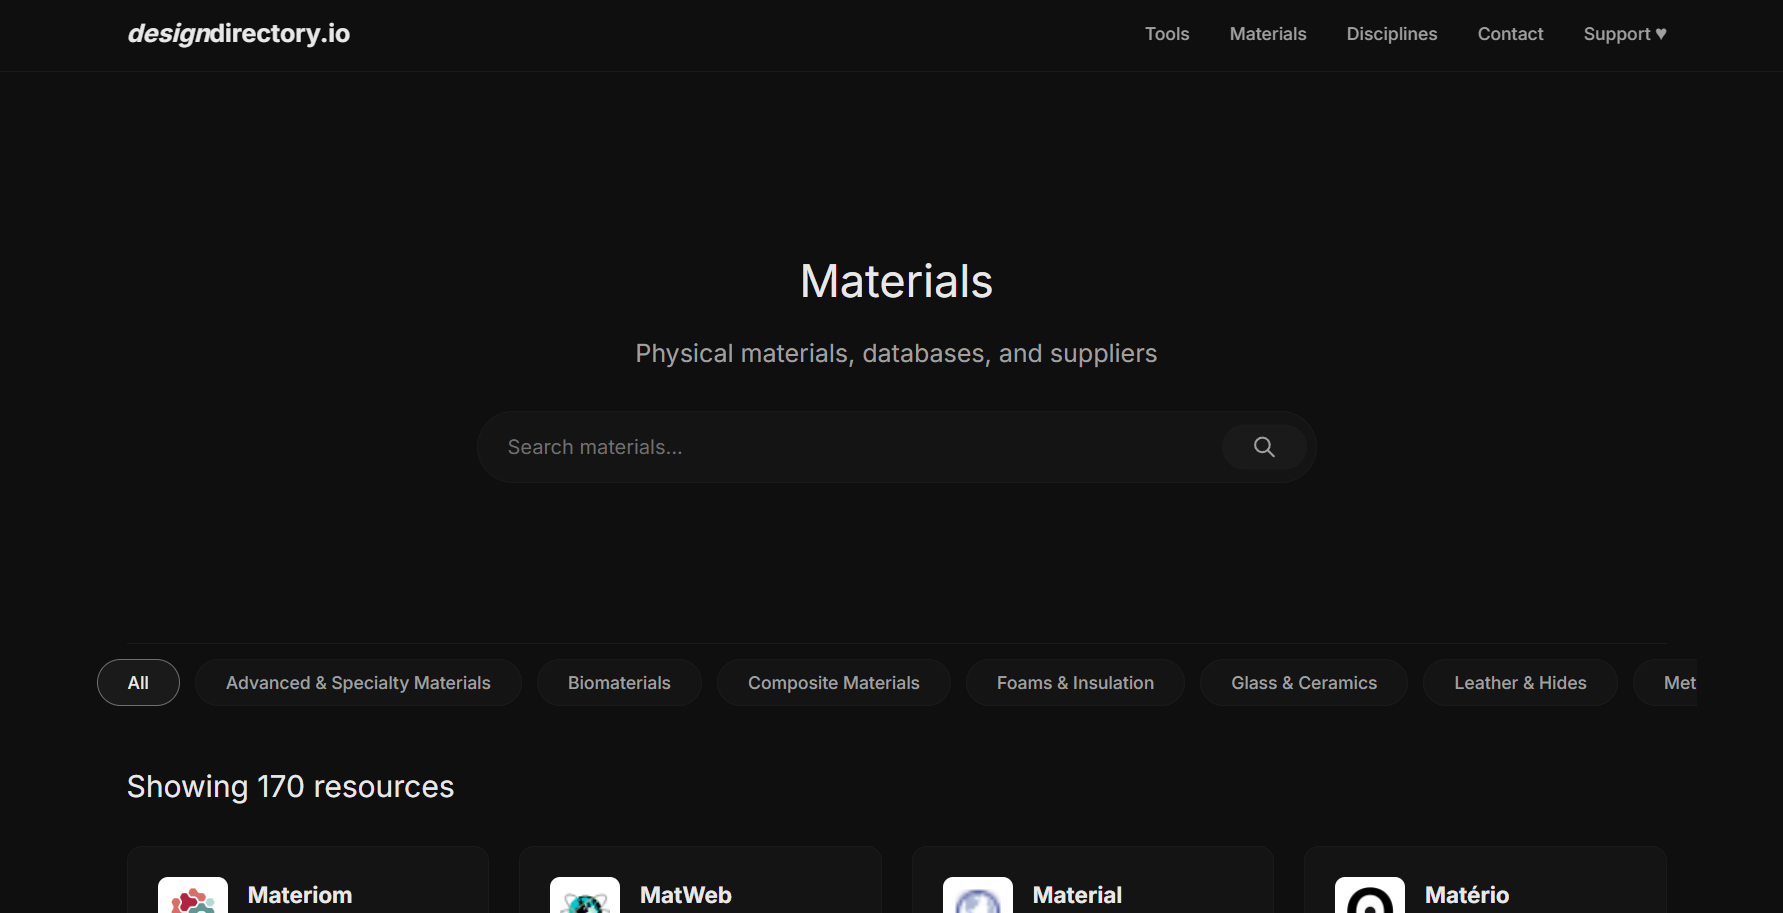Click the Matério black circle logo
Image resolution: width=1783 pixels, height=913 pixels.
click(1369, 897)
